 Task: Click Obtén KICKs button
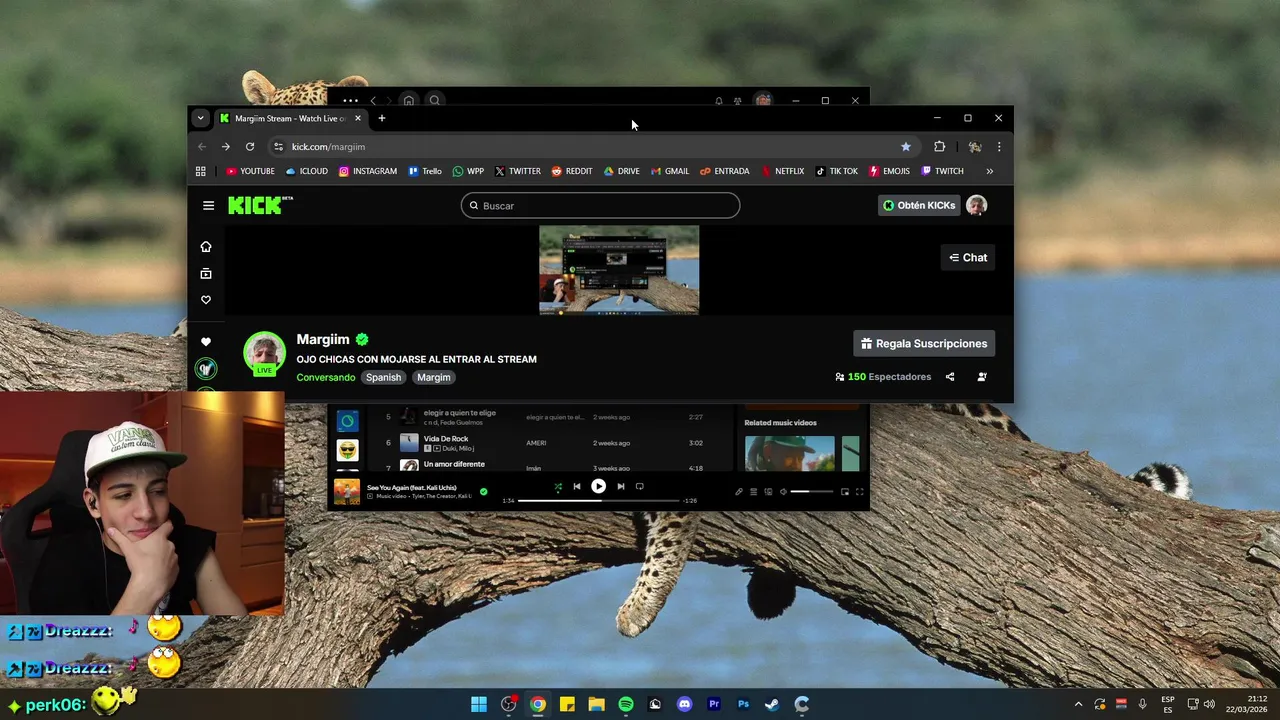tap(919, 205)
